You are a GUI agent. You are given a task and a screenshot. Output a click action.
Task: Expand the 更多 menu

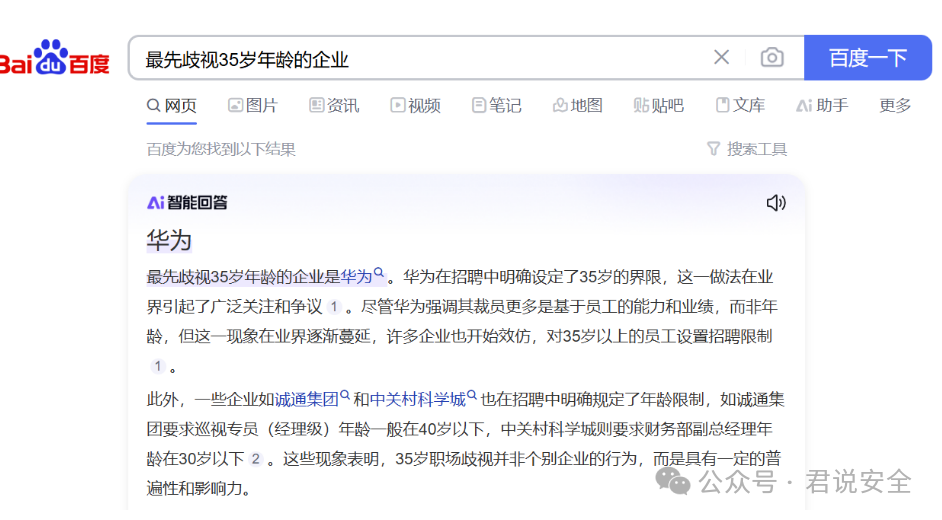point(895,106)
